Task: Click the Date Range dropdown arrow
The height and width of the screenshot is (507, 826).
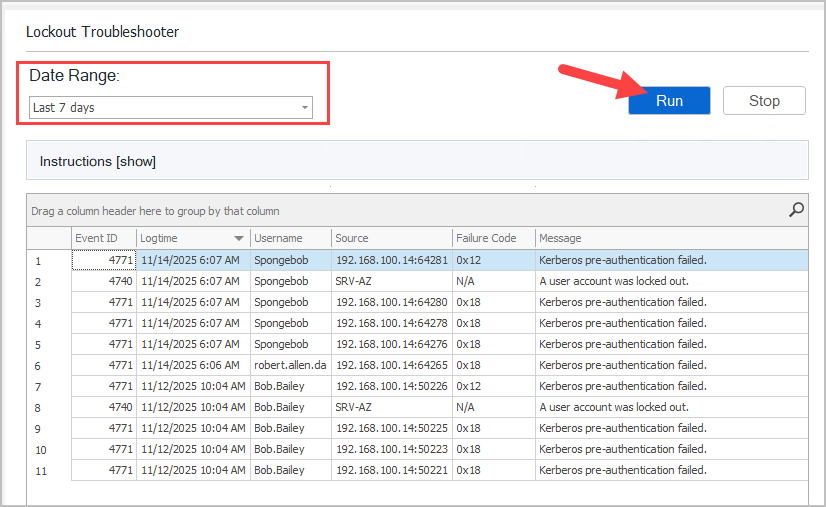Action: [x=304, y=108]
